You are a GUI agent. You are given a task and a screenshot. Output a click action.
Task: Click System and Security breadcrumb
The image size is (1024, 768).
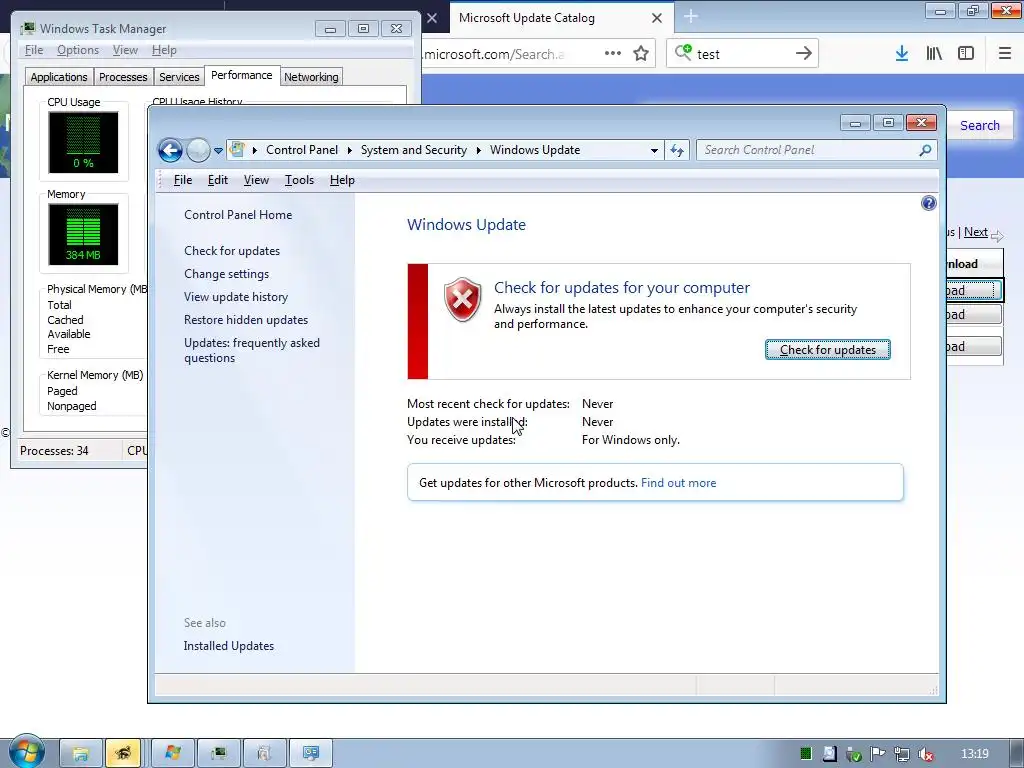(x=413, y=150)
